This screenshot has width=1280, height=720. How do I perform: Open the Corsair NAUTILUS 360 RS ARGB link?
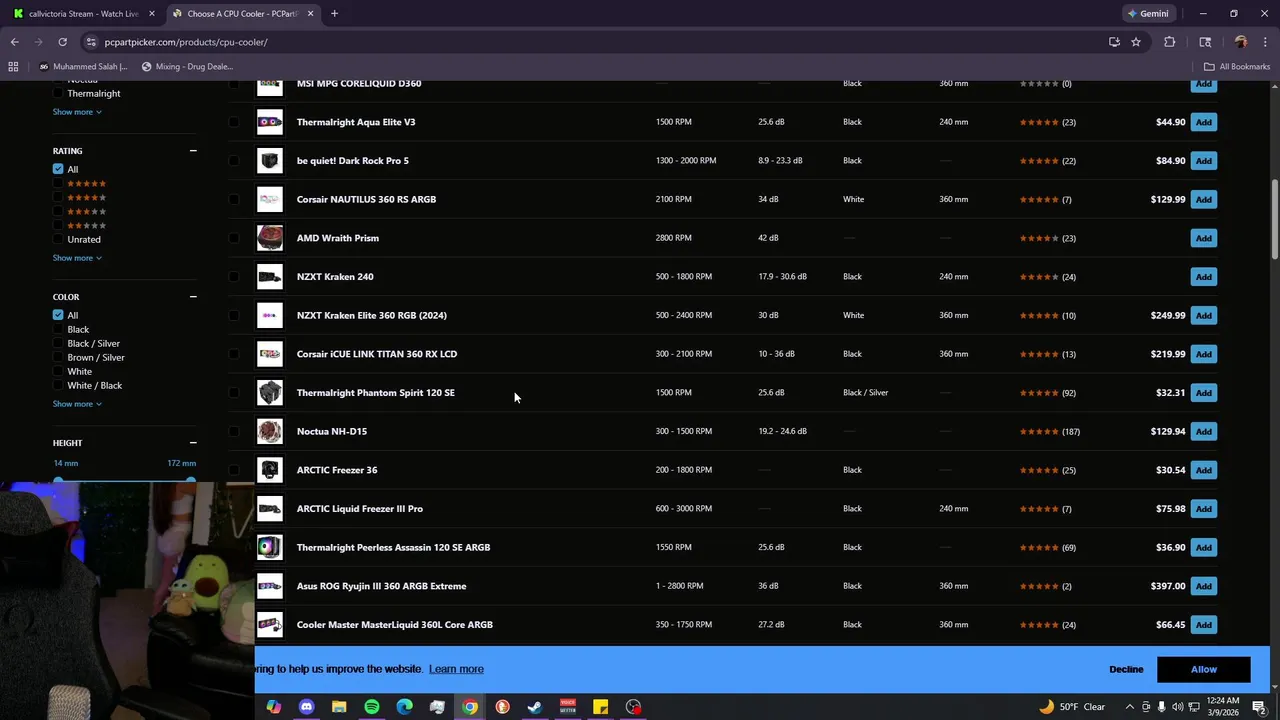pos(366,199)
